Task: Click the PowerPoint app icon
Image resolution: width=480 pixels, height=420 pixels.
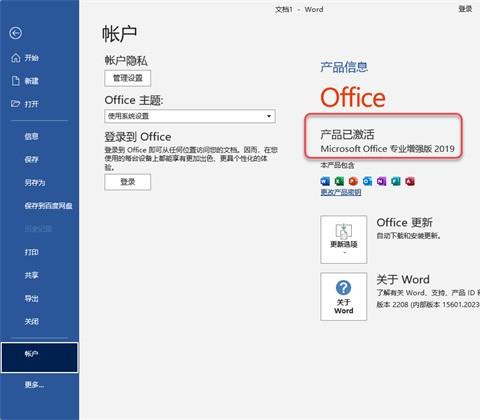Action: click(353, 181)
